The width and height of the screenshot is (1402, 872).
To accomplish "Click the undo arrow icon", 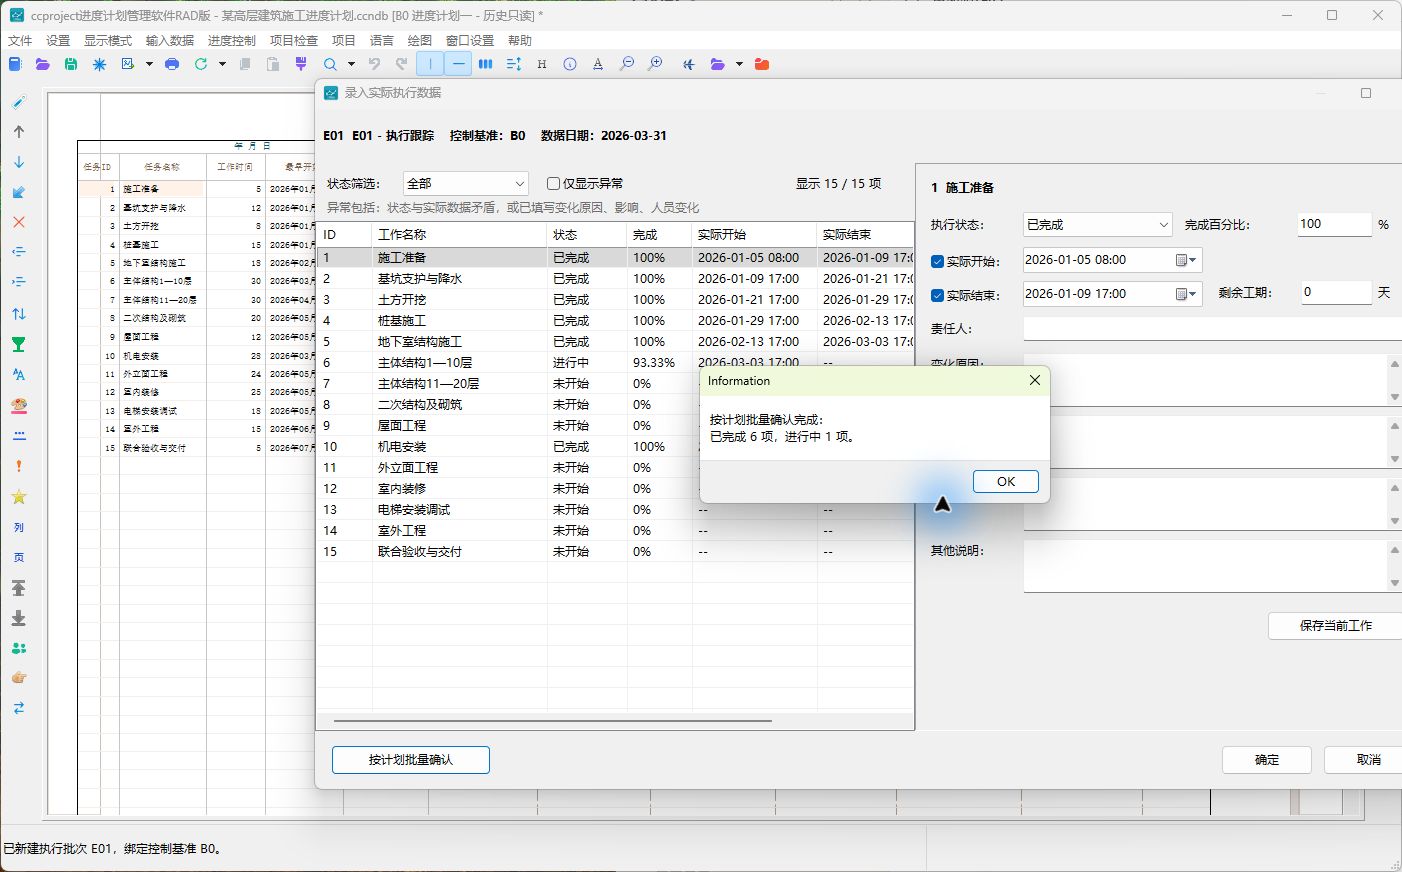I will pos(374,64).
